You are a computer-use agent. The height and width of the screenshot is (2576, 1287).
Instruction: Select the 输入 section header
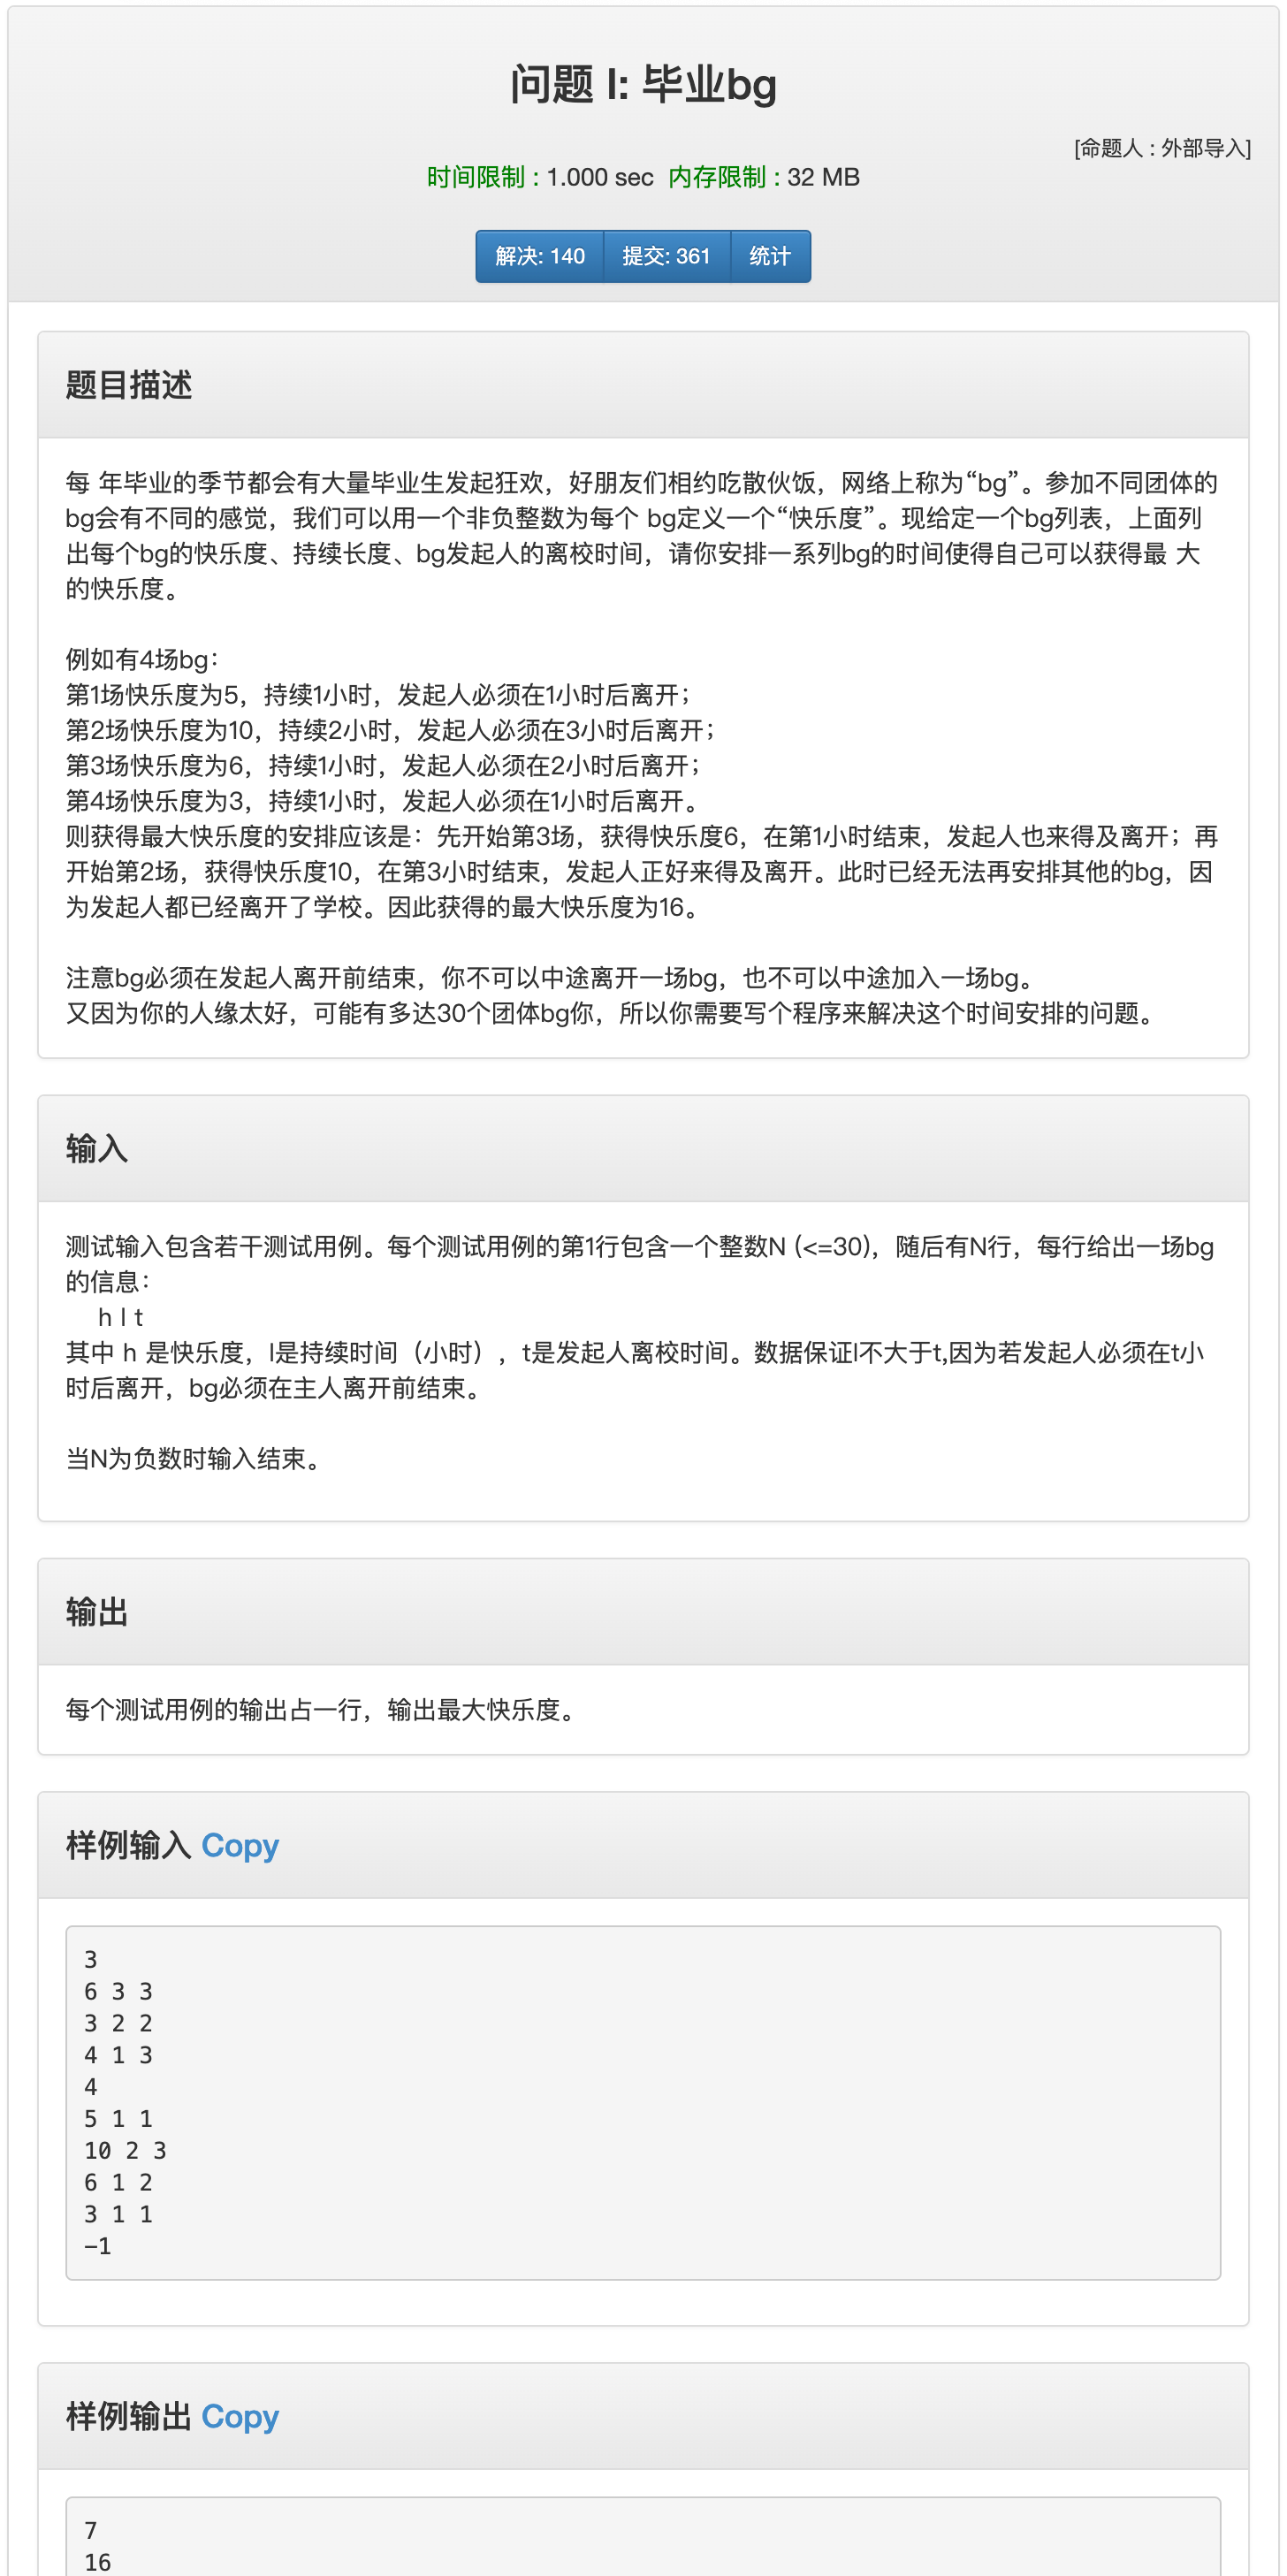(97, 1148)
